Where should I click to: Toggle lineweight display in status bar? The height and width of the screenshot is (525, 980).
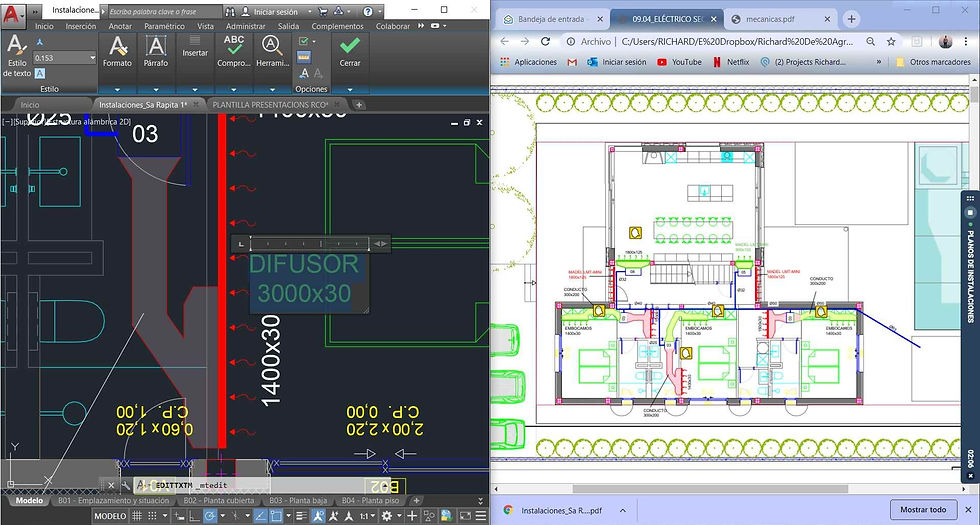click(x=301, y=516)
